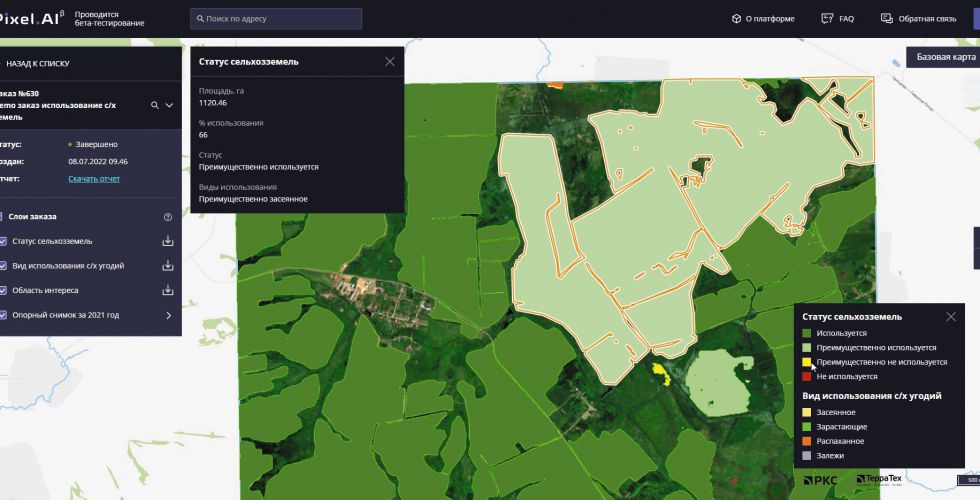Download the Статус сельхозземель layer
Image resolution: width=980 pixels, height=500 pixels.
point(168,241)
